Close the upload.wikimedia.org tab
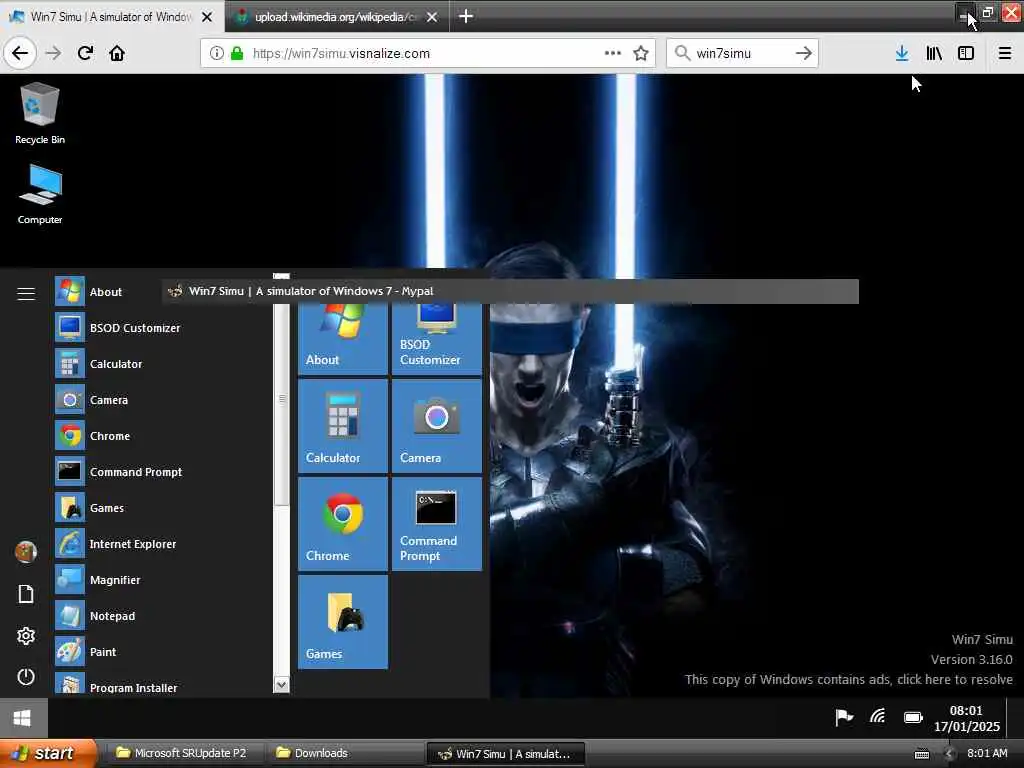This screenshot has height=768, width=1024. click(x=432, y=17)
